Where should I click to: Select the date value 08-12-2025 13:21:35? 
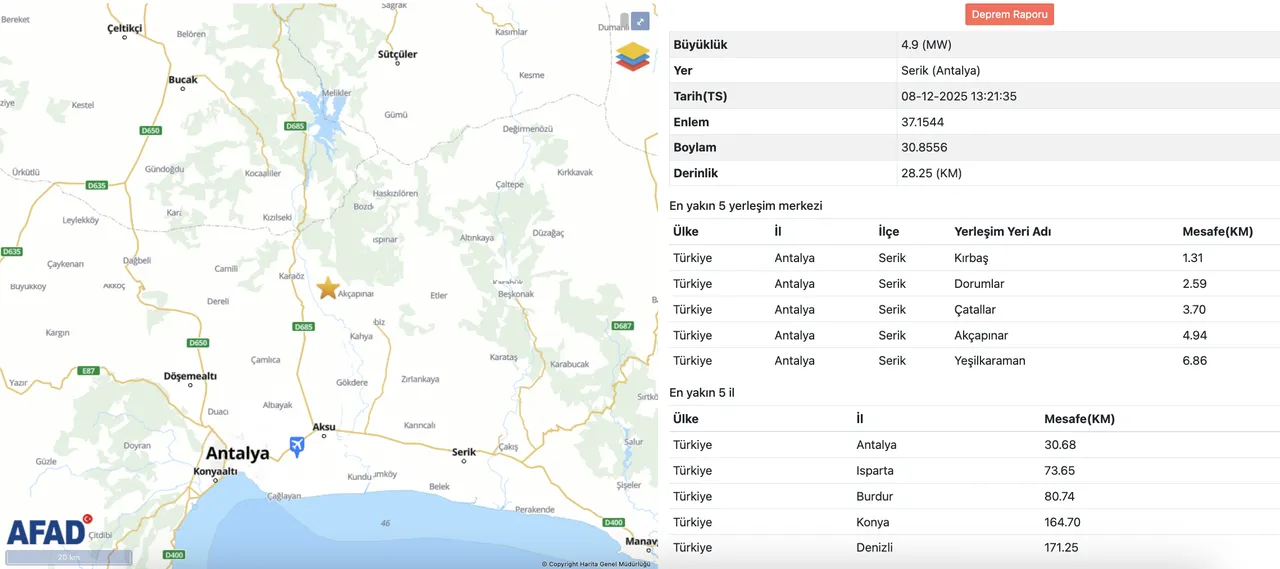click(x=958, y=96)
